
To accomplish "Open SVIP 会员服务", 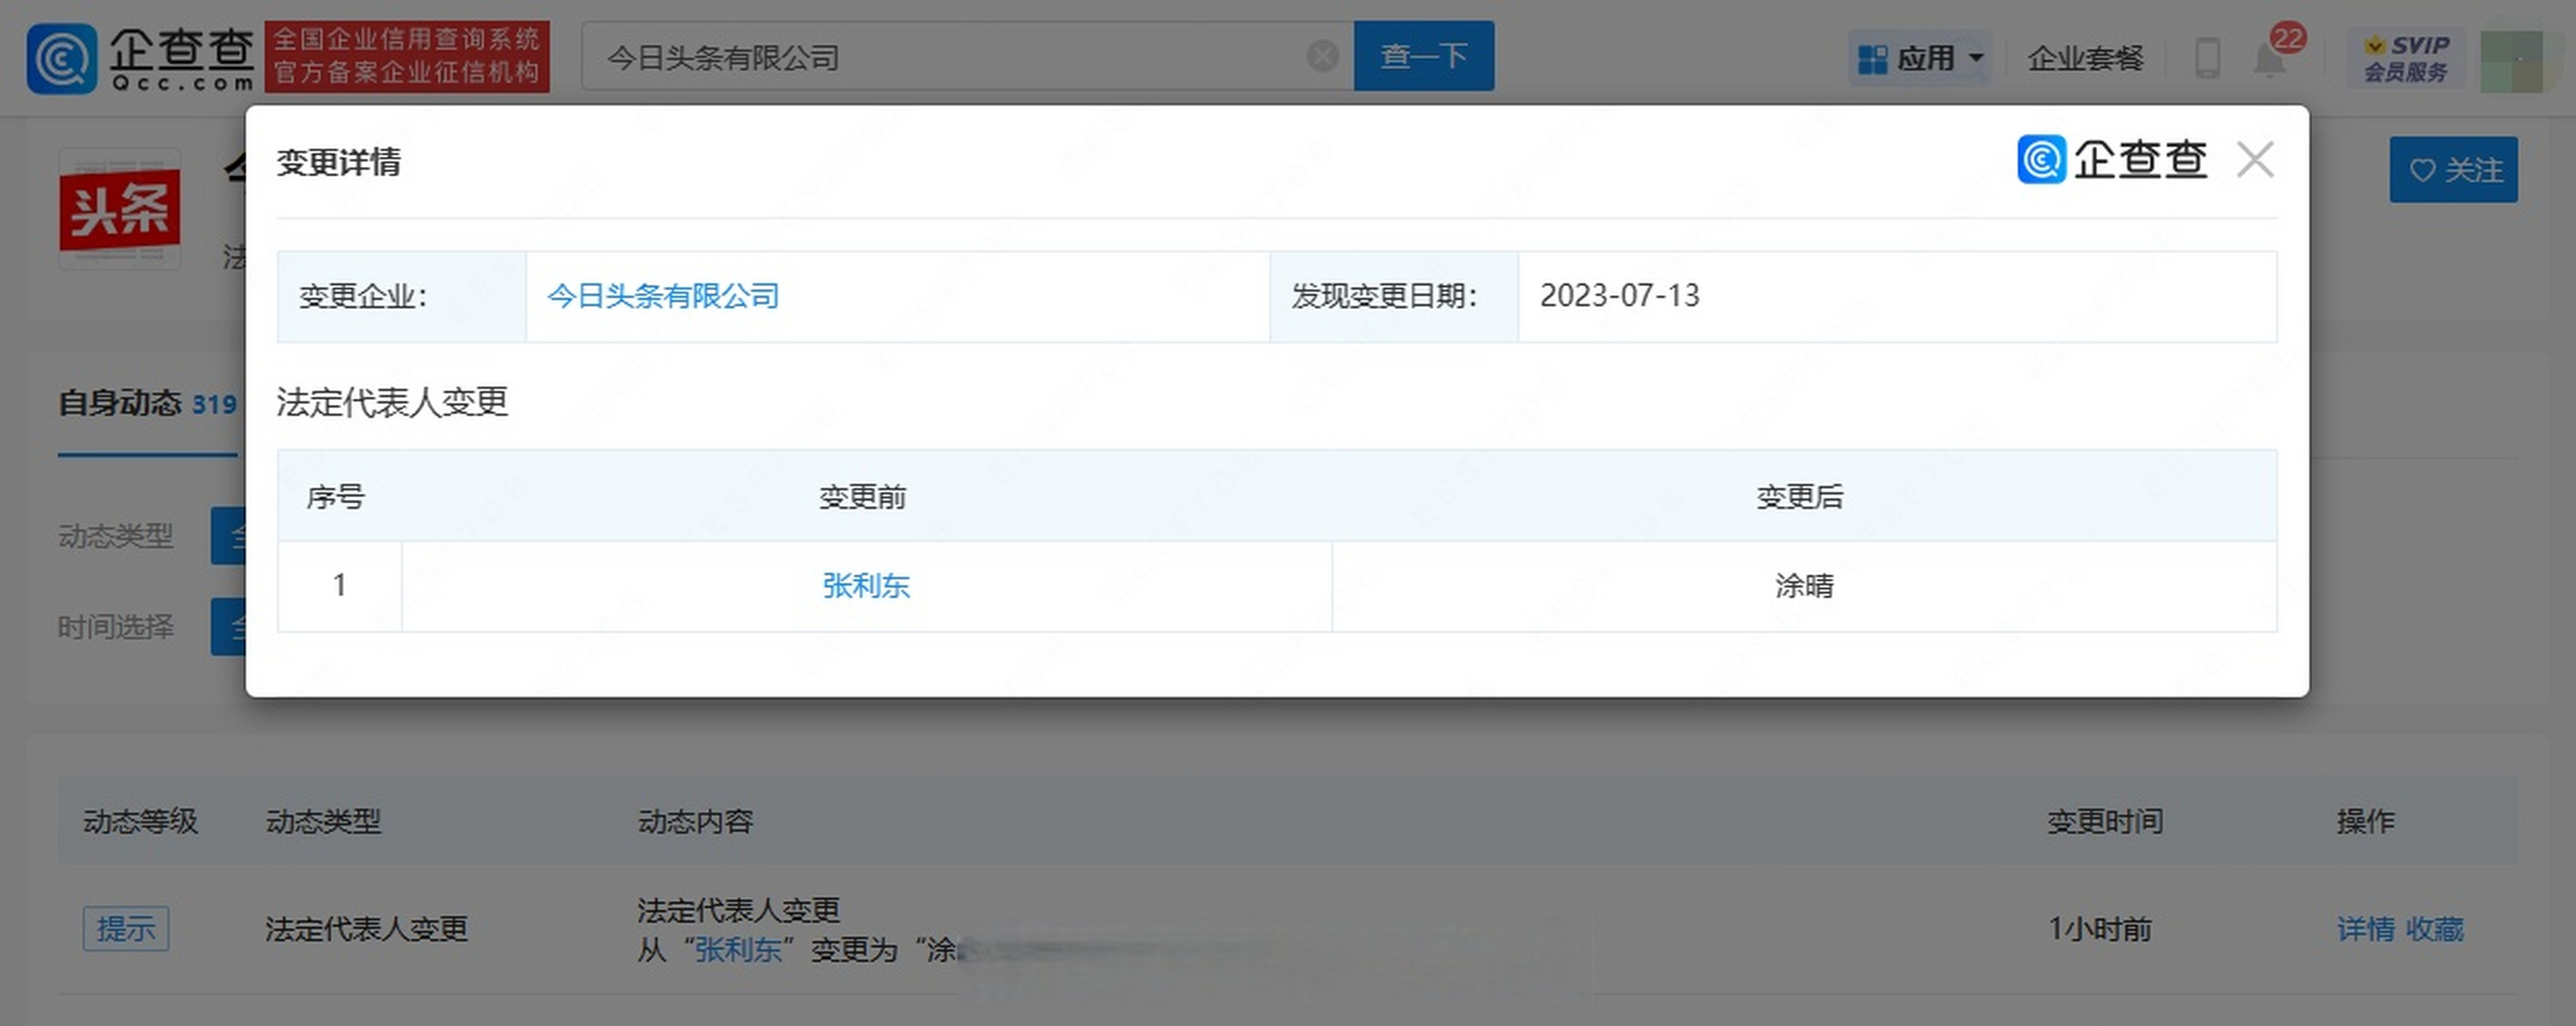I will (x=2405, y=58).
